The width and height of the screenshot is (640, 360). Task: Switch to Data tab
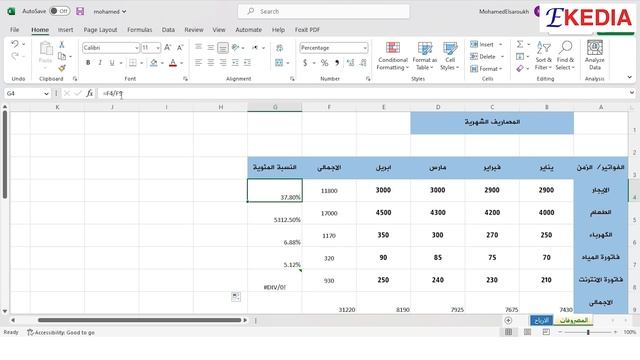(x=168, y=30)
